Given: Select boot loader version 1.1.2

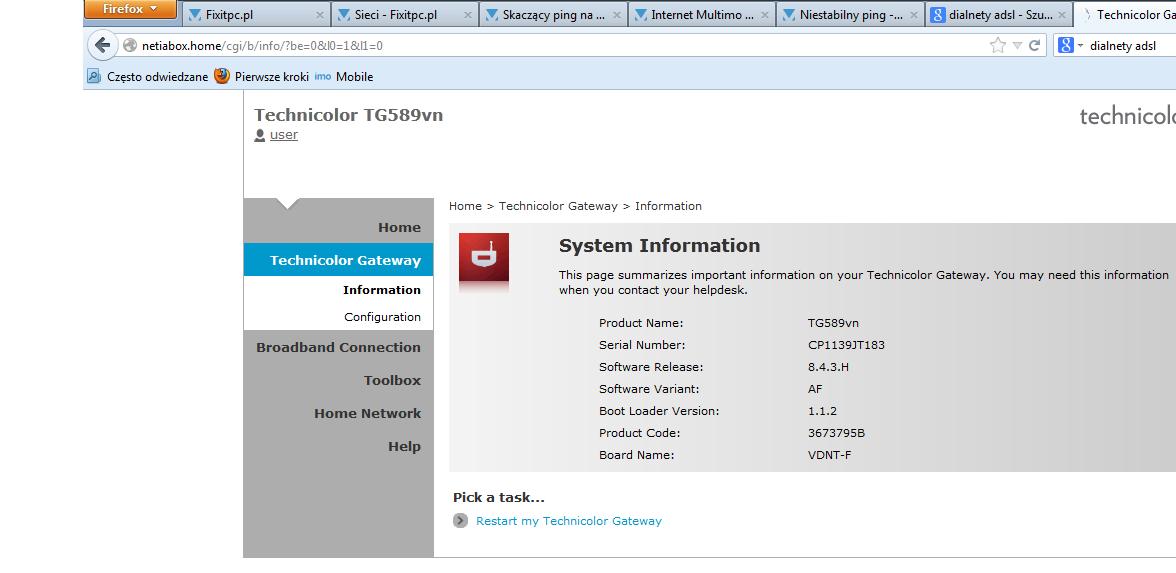Looking at the screenshot, I should pos(822,411).
